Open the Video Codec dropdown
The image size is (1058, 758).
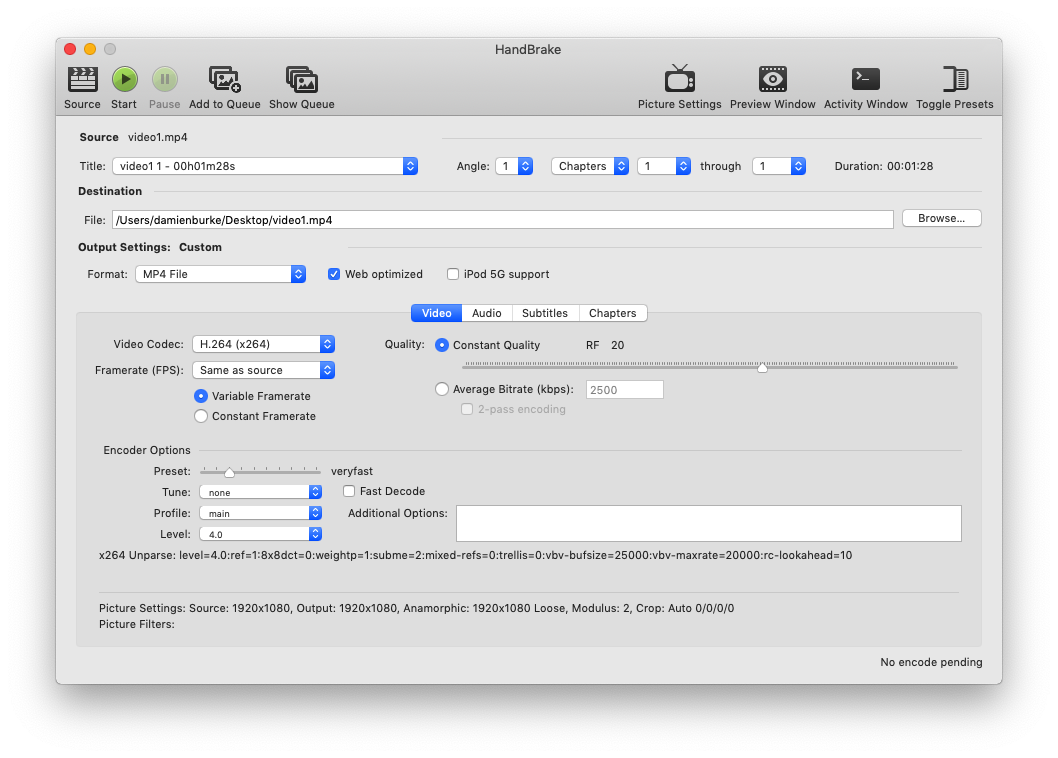point(264,344)
